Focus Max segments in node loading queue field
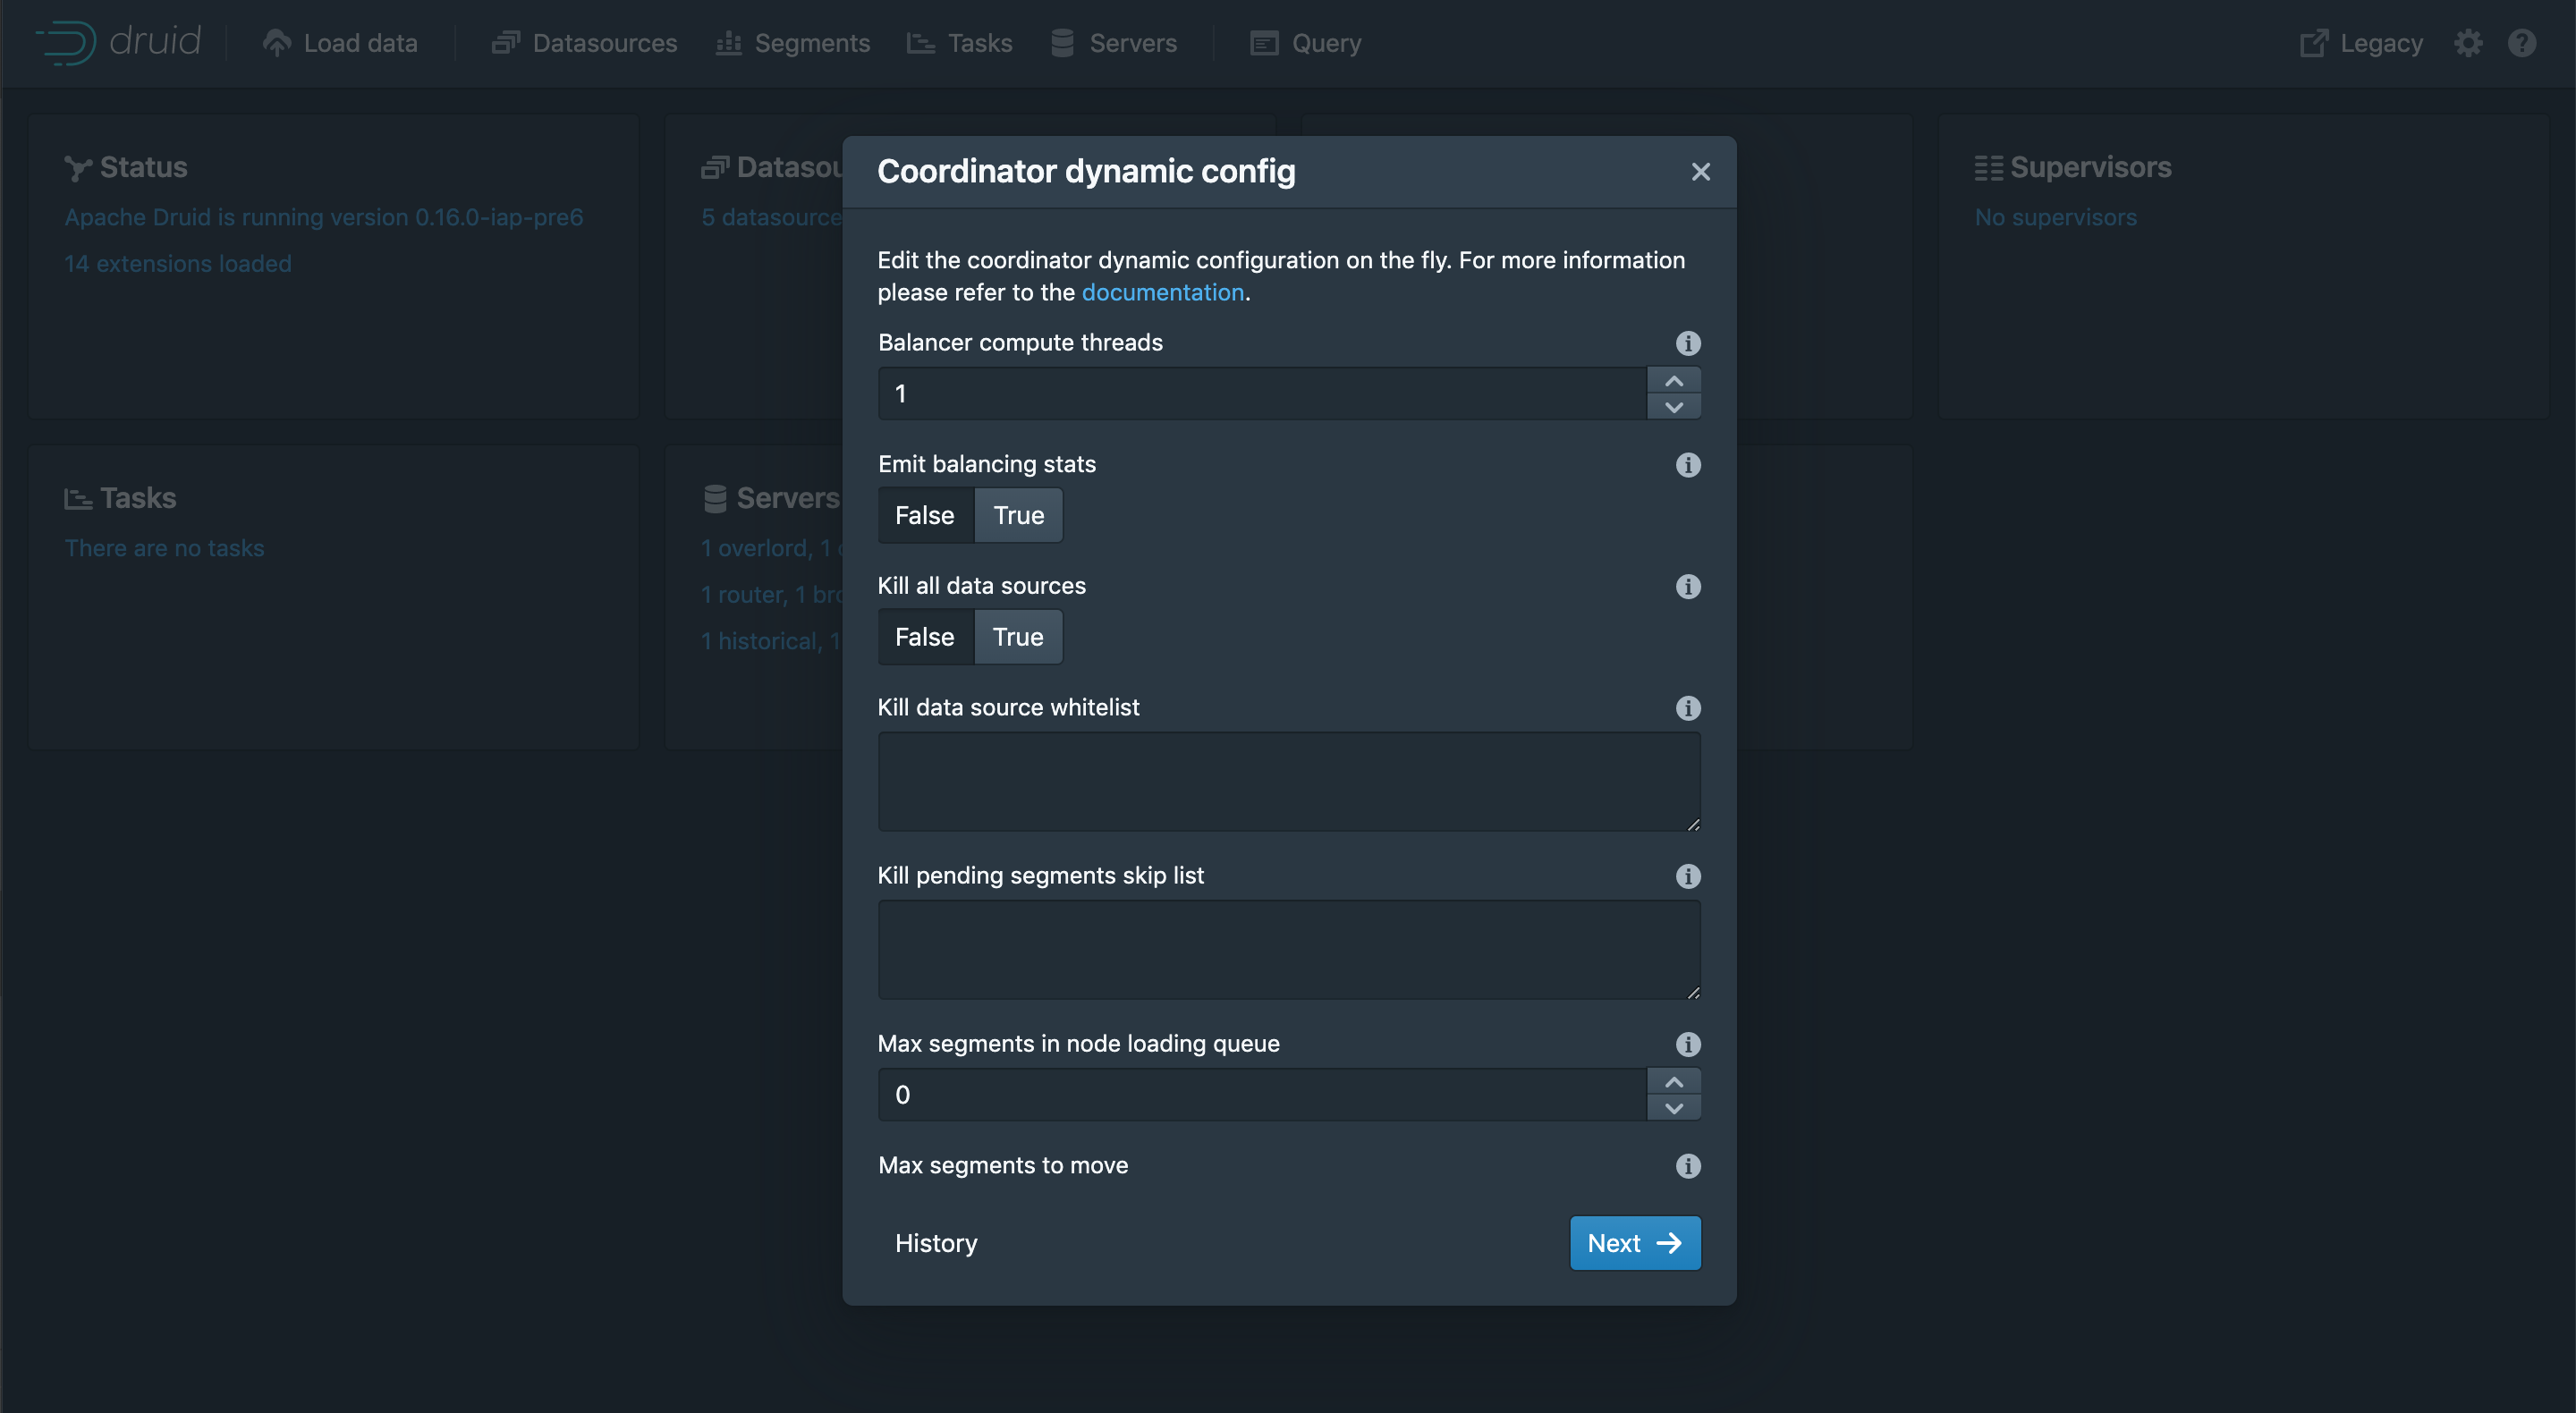This screenshot has height=1413, width=2576. point(1262,1095)
